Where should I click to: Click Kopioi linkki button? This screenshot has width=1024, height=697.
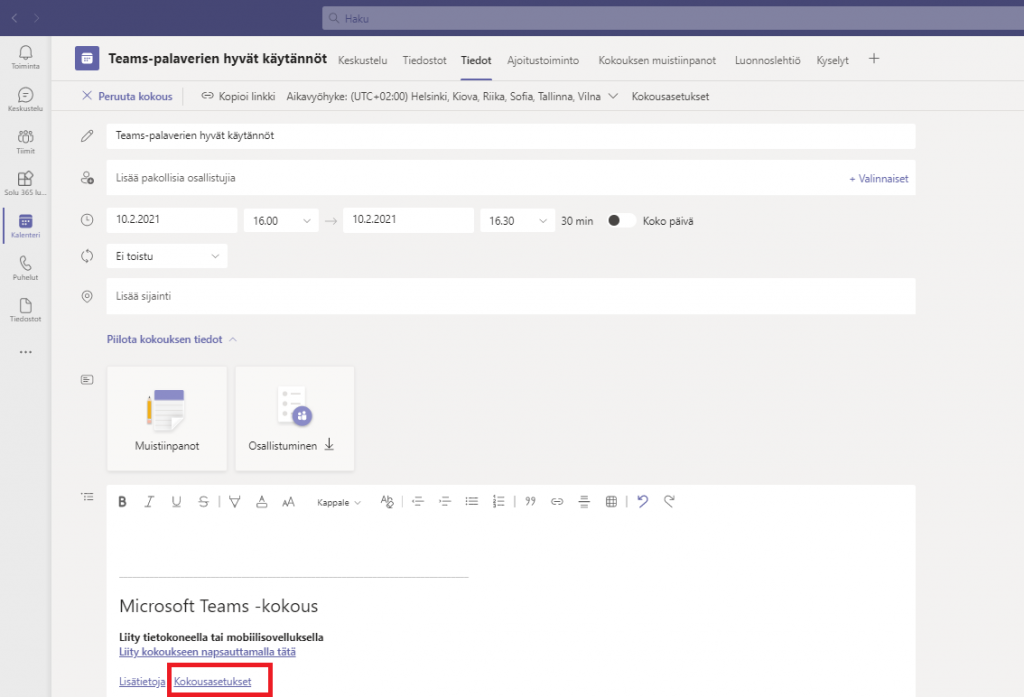click(x=238, y=96)
